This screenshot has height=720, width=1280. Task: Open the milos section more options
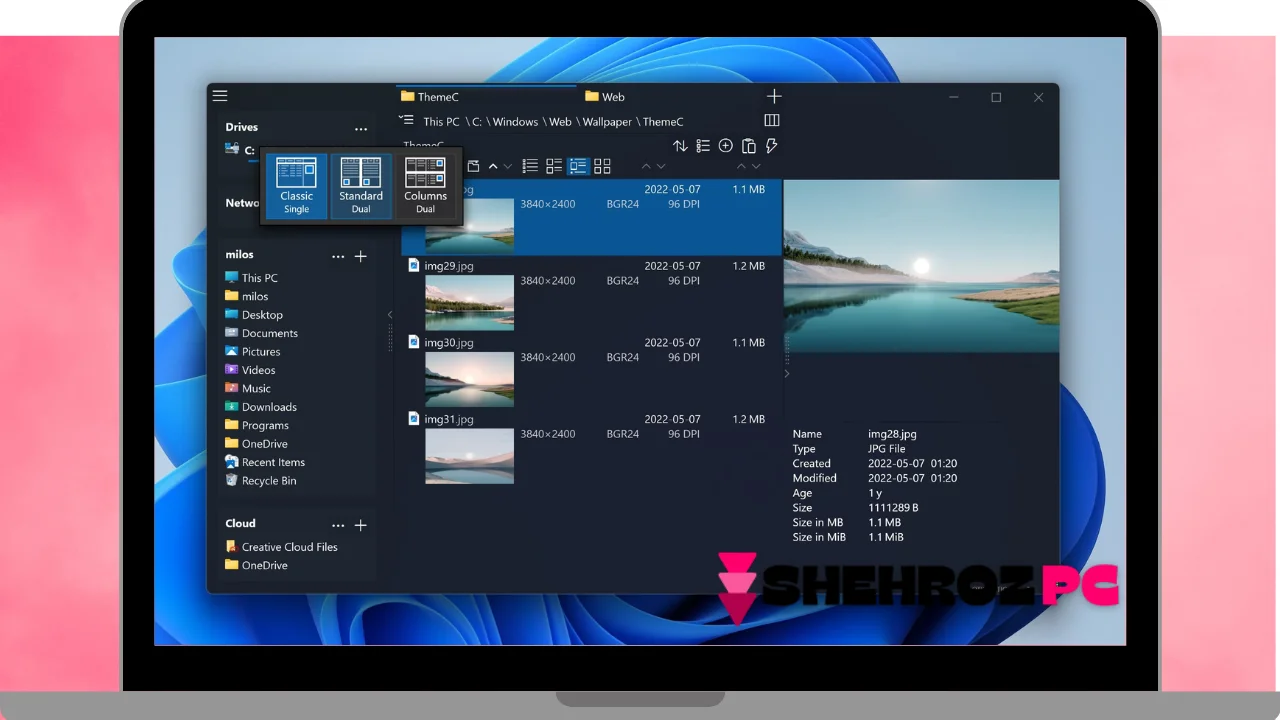338,257
